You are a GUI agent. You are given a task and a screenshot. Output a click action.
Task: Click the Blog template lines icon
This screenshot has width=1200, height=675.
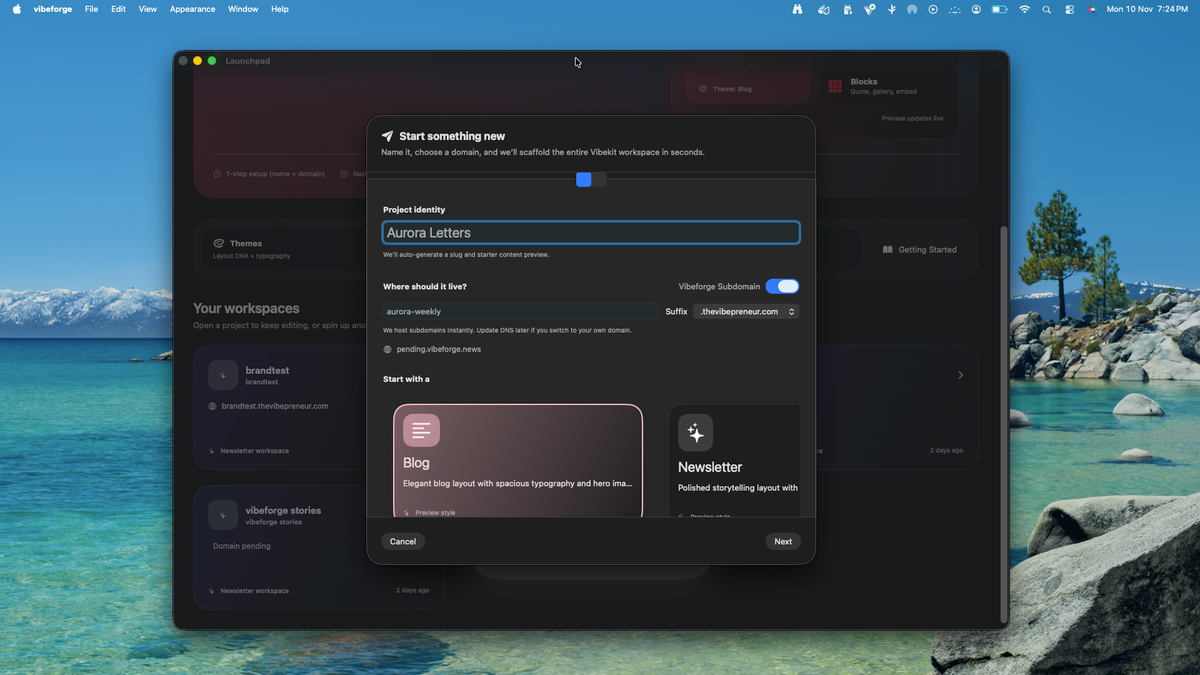click(421, 430)
